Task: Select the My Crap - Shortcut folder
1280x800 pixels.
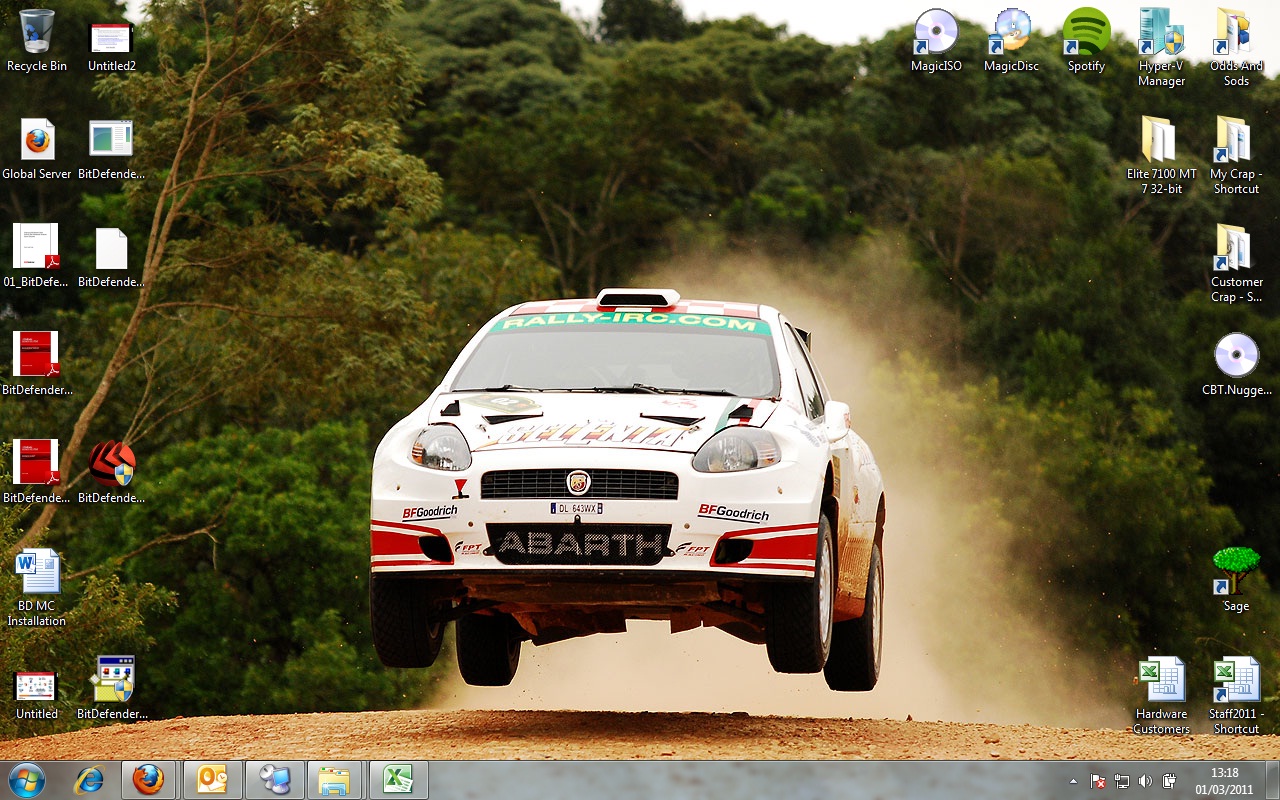Action: tap(1236, 156)
